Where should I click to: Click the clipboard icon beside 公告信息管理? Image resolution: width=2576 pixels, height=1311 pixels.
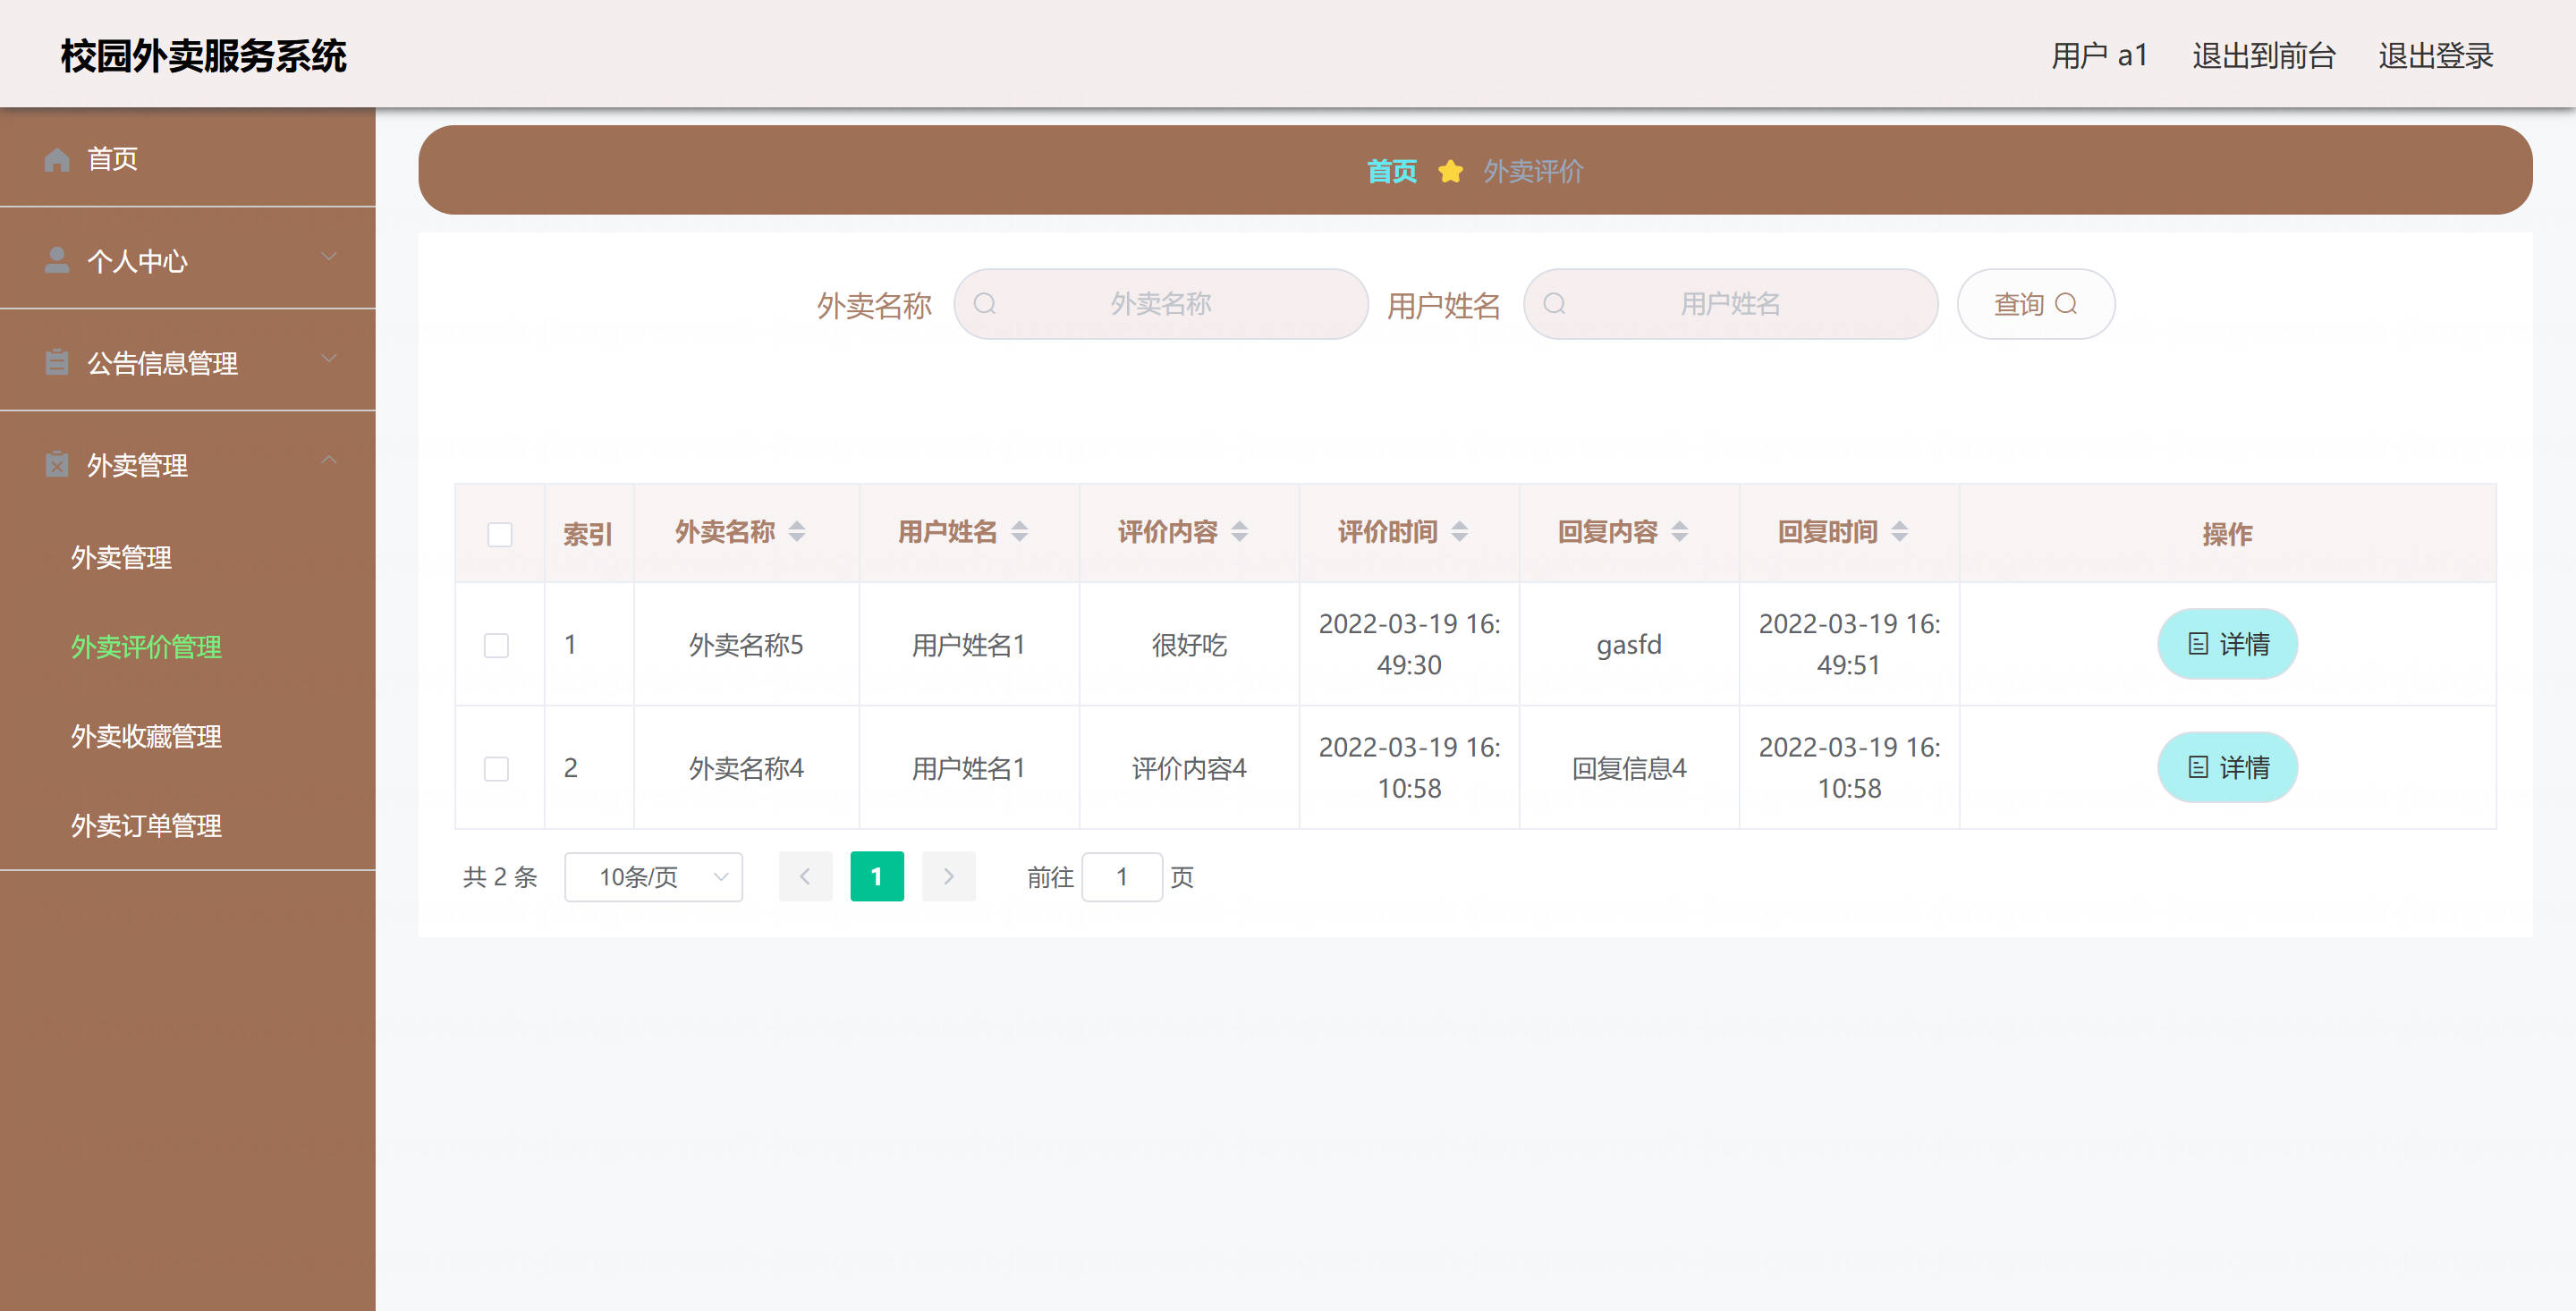[57, 362]
